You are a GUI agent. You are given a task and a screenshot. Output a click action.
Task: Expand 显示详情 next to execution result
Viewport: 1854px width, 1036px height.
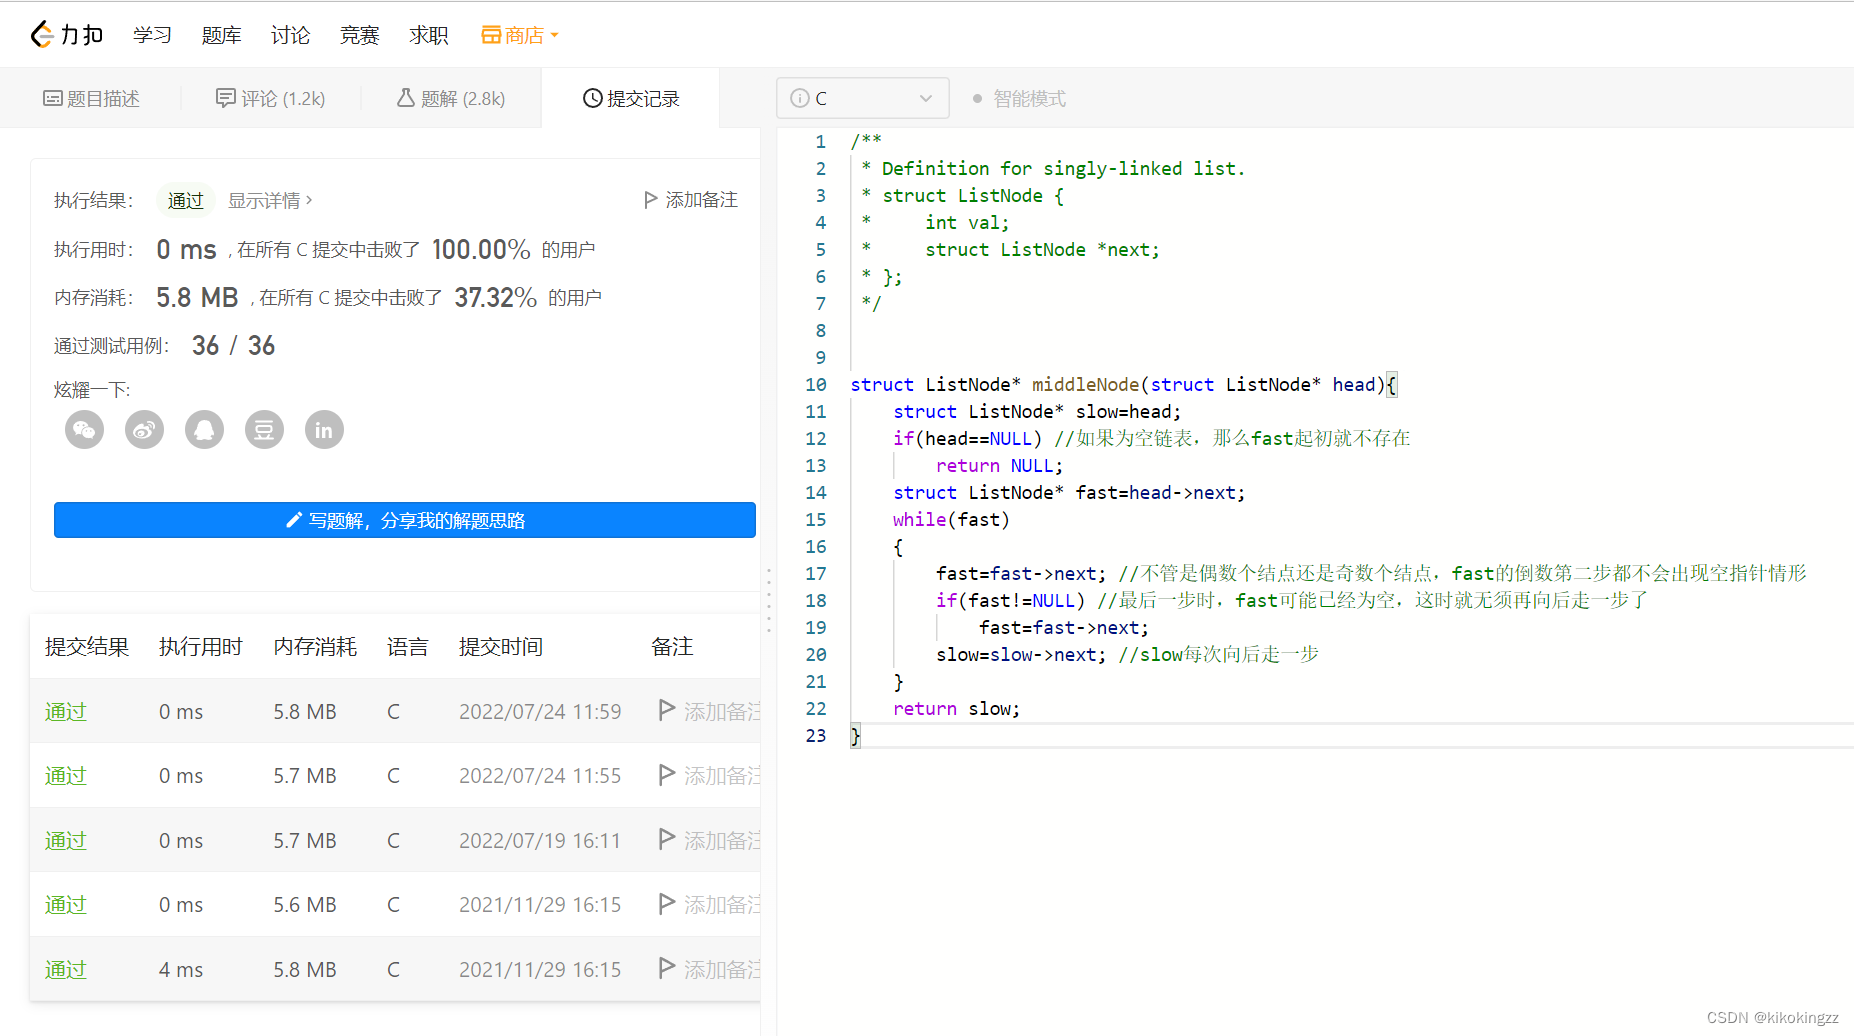click(268, 200)
